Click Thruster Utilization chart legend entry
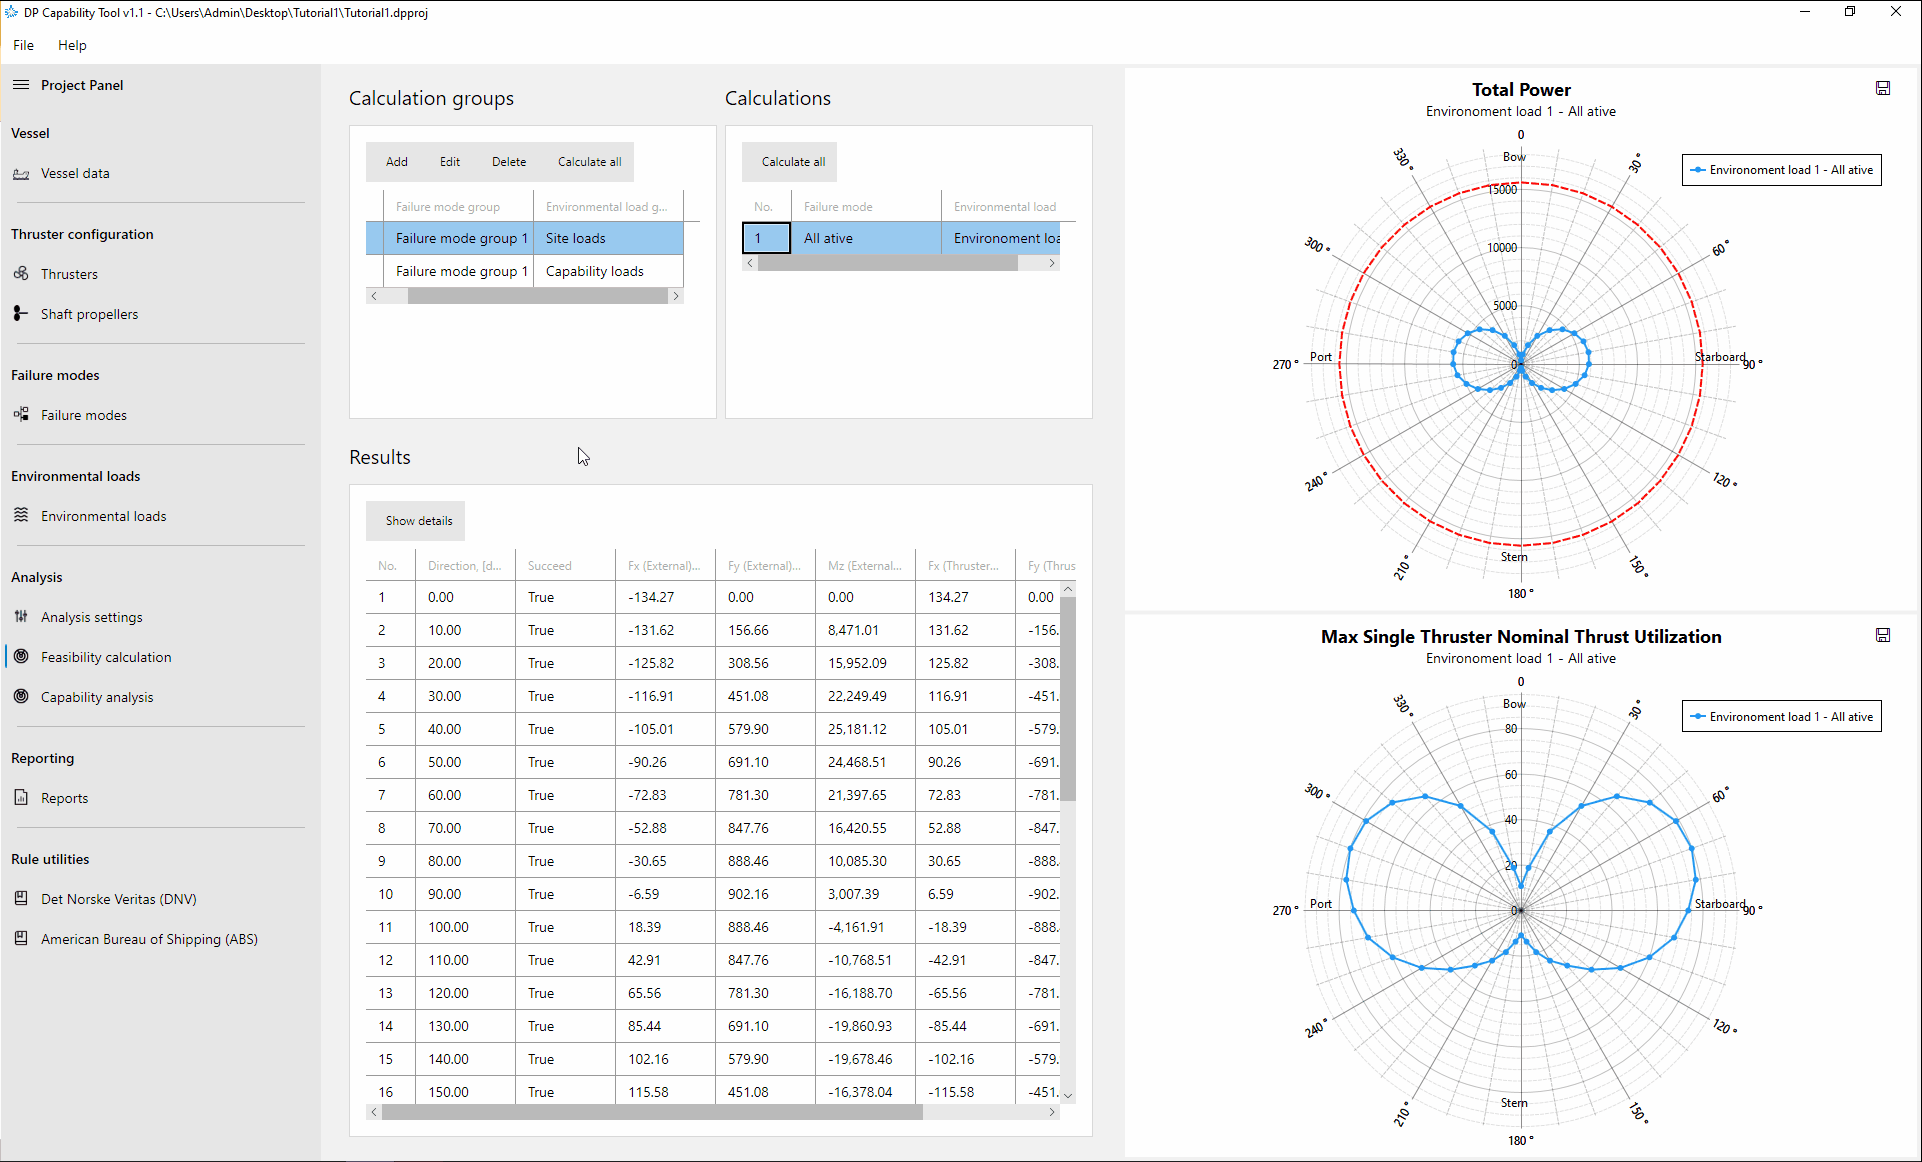Viewport: 1922px width, 1162px height. (x=1781, y=717)
